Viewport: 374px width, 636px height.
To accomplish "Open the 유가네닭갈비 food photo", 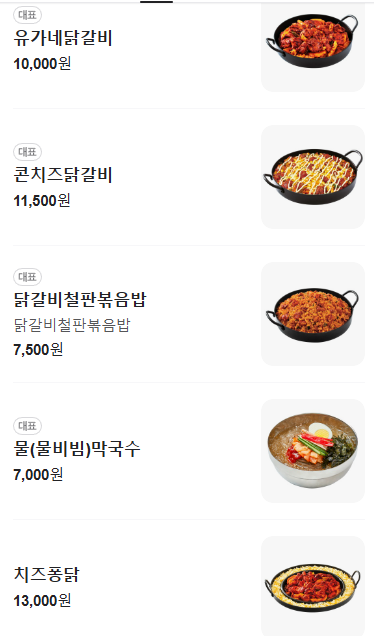I will [313, 46].
